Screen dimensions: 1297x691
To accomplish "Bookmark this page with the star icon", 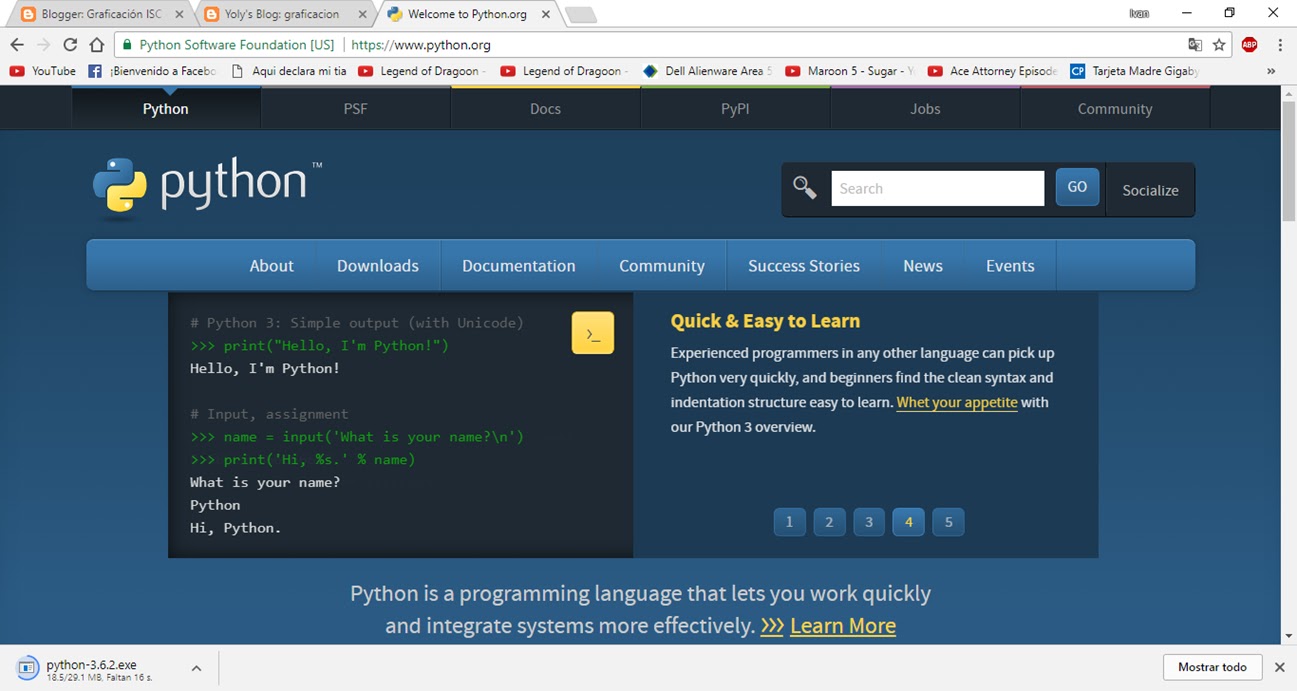I will coord(1219,45).
